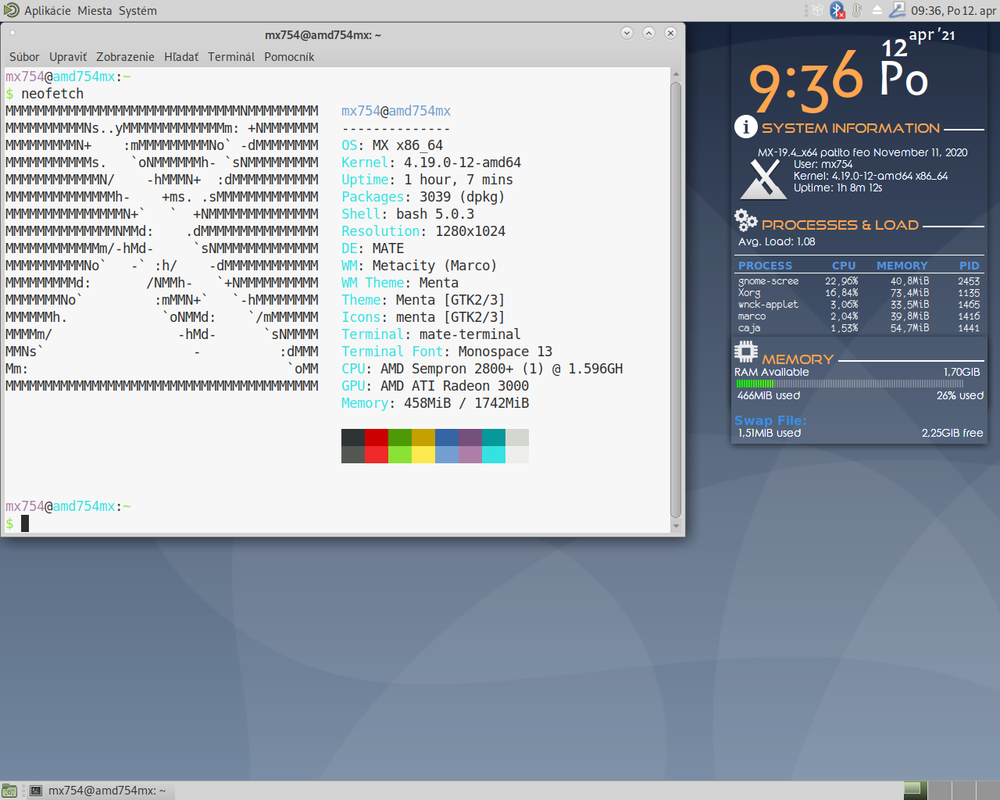Screen dimensions: 1000x800
Task: Click 'caja' process row in Conky
Action: click(x=858, y=328)
